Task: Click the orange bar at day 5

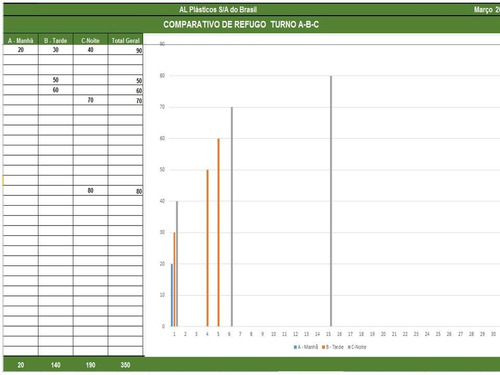Action: (x=219, y=232)
